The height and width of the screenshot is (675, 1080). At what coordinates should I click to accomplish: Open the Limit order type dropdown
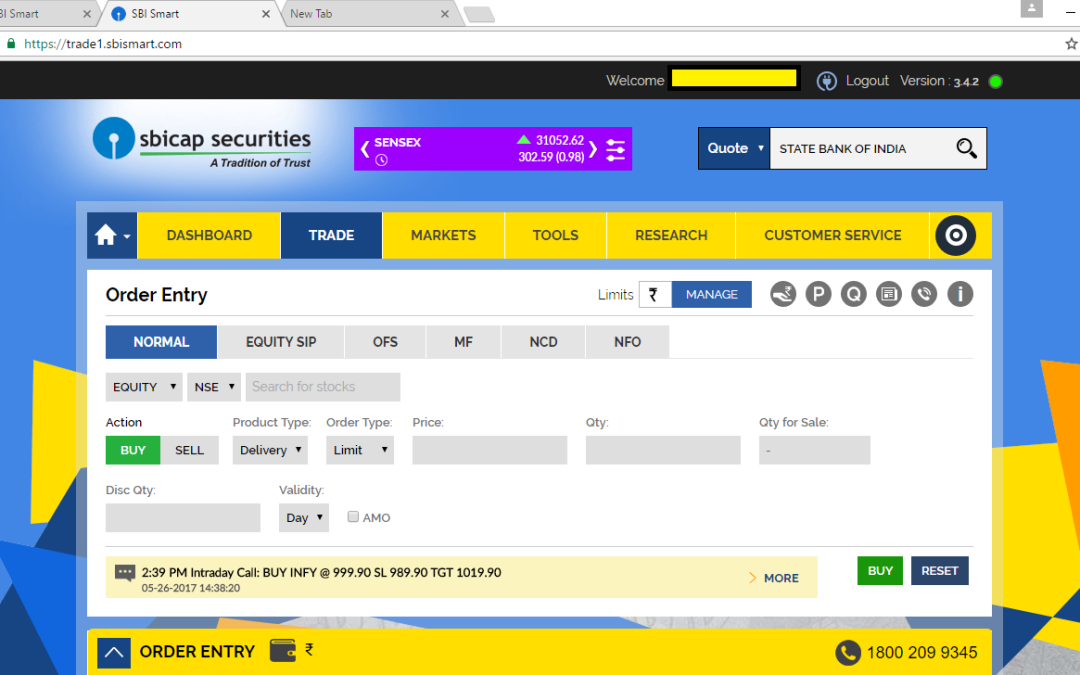(360, 450)
